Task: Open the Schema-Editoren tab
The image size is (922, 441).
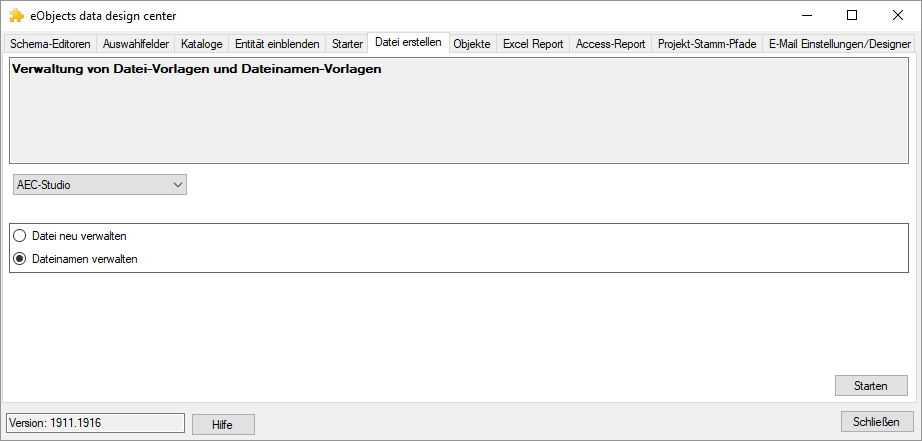Action: pyautogui.click(x=51, y=44)
